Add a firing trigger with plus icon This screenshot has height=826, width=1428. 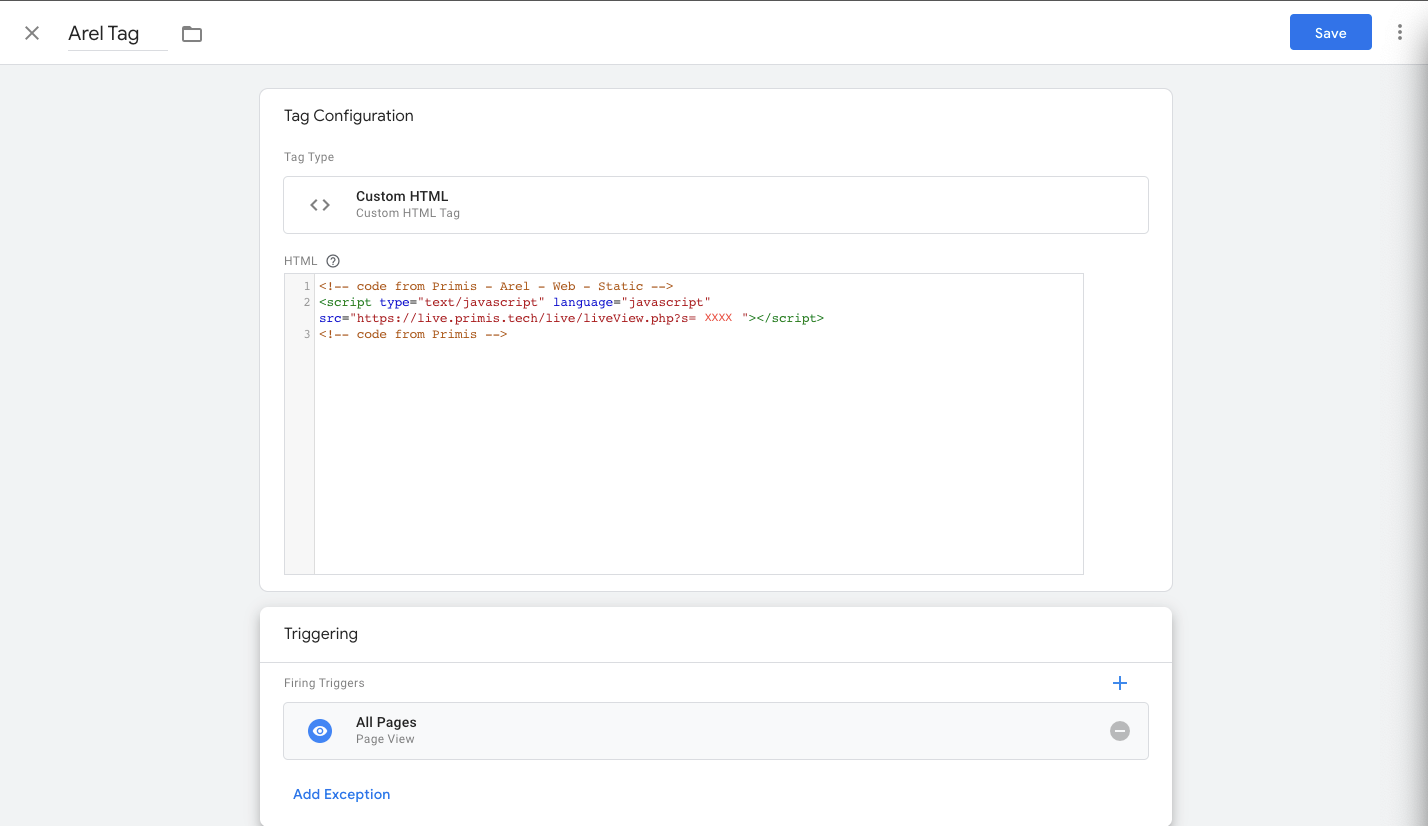pos(1120,683)
